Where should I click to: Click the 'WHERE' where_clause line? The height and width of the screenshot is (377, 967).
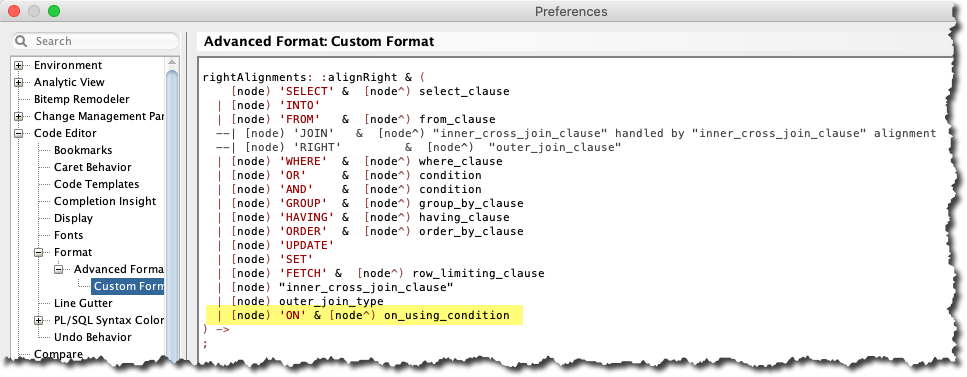[360, 162]
